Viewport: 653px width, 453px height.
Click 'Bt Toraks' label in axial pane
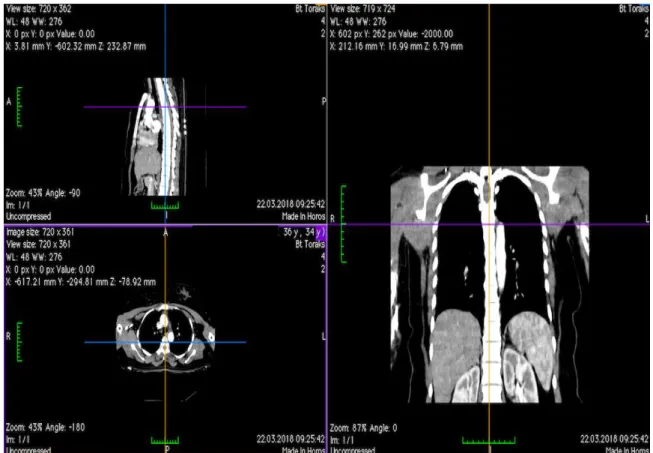pos(310,244)
